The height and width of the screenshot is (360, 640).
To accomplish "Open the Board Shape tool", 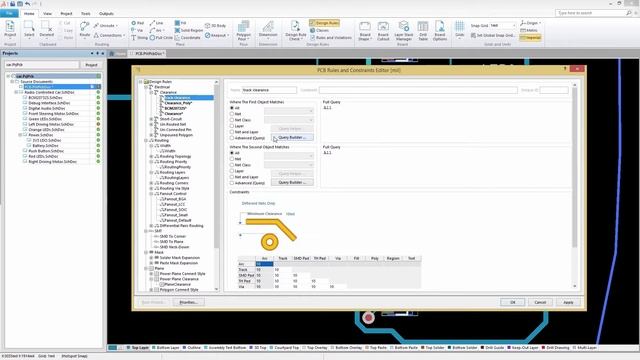I will [364, 30].
